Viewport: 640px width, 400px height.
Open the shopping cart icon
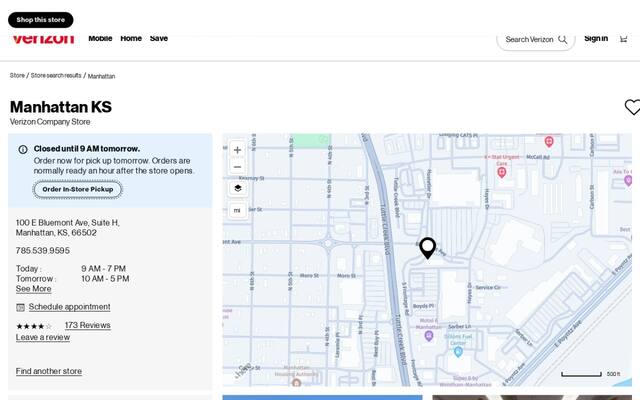pos(623,39)
